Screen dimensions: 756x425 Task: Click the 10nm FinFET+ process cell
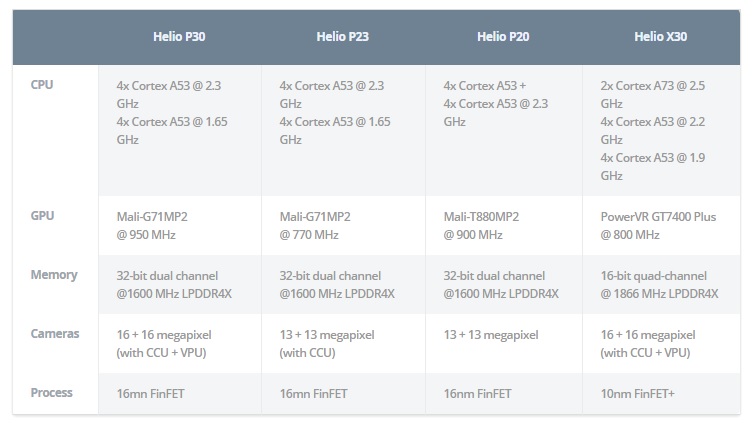point(637,394)
